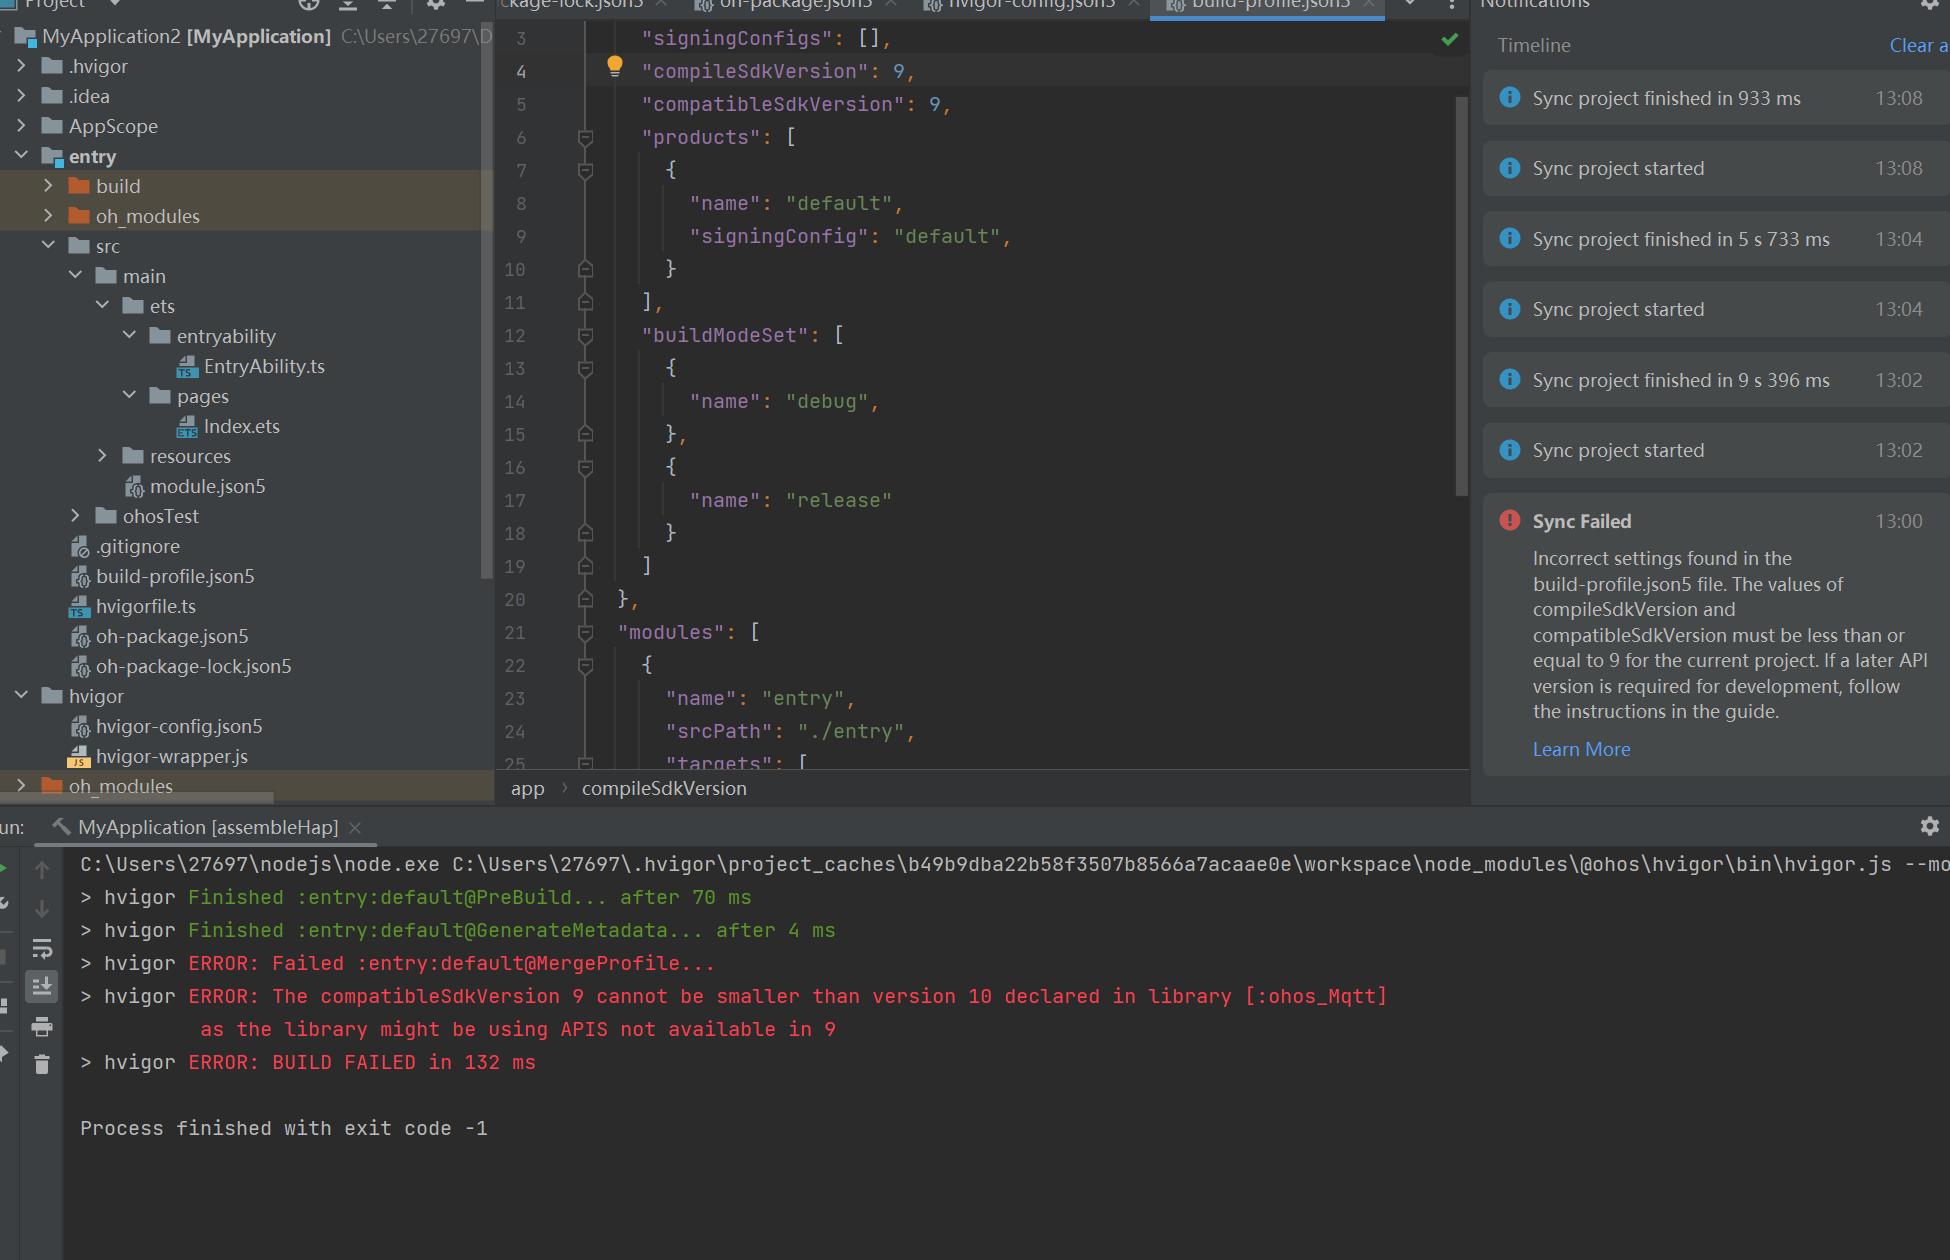The height and width of the screenshot is (1260, 1950).
Task: Open hvigorfile.ts in the tree
Action: (x=145, y=606)
